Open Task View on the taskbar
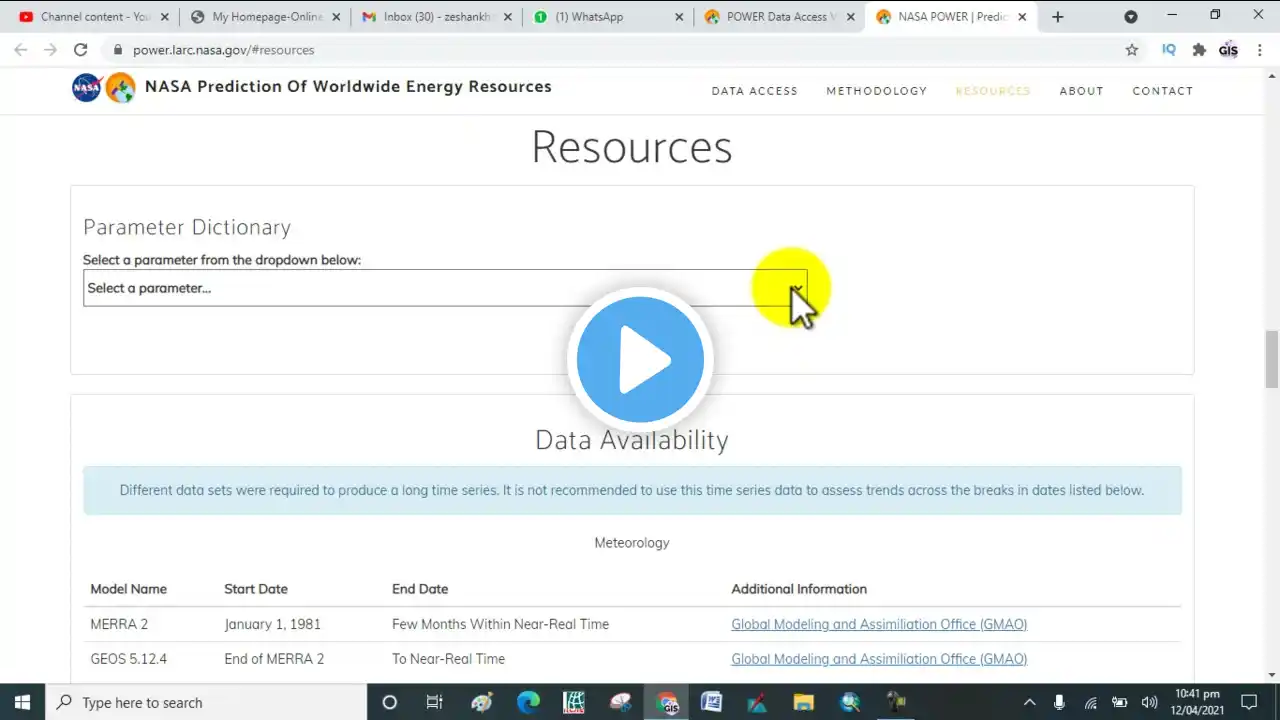 [435, 702]
